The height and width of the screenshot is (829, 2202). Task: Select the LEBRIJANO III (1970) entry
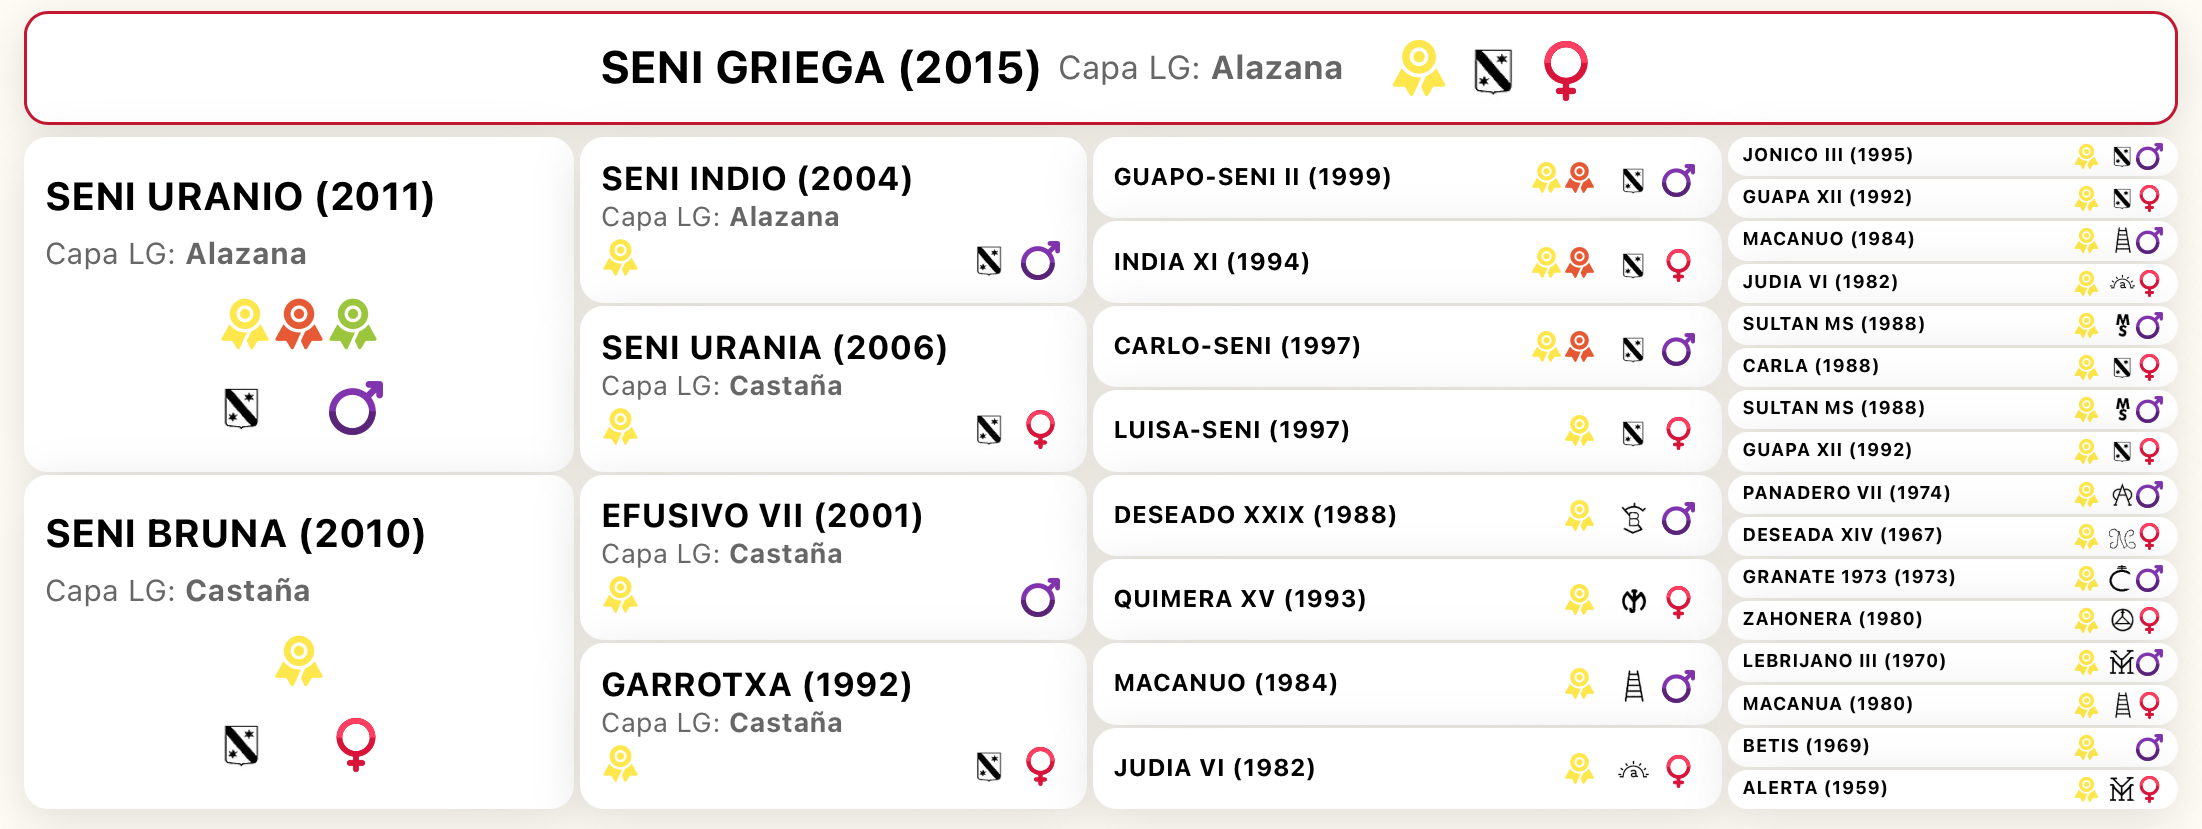(x=1952, y=662)
